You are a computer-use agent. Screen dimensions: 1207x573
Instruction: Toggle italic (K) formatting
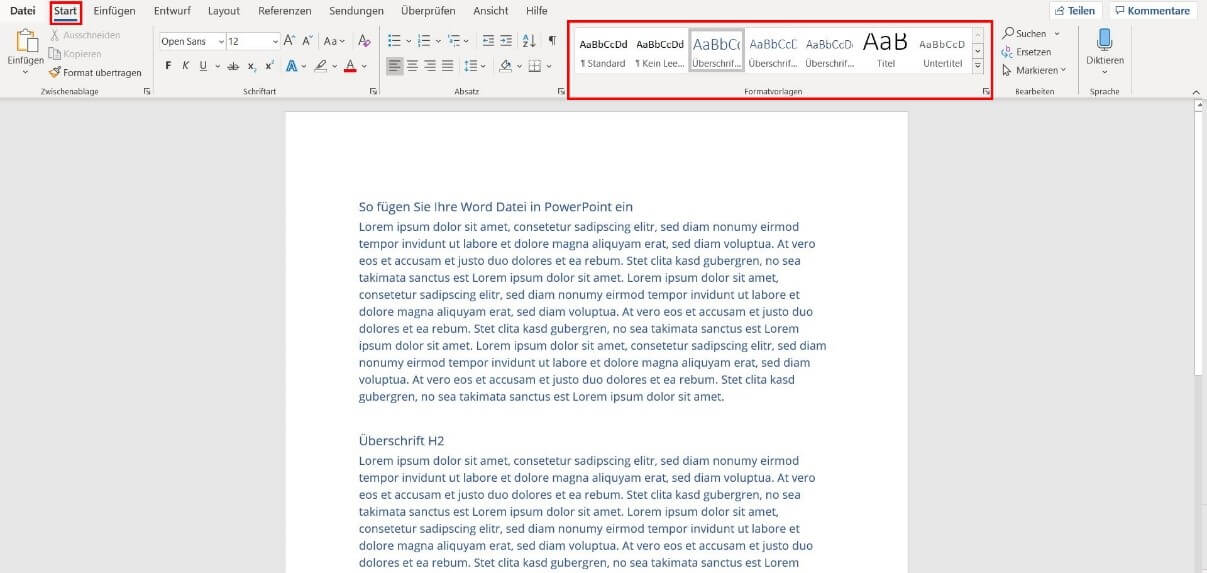pos(185,66)
